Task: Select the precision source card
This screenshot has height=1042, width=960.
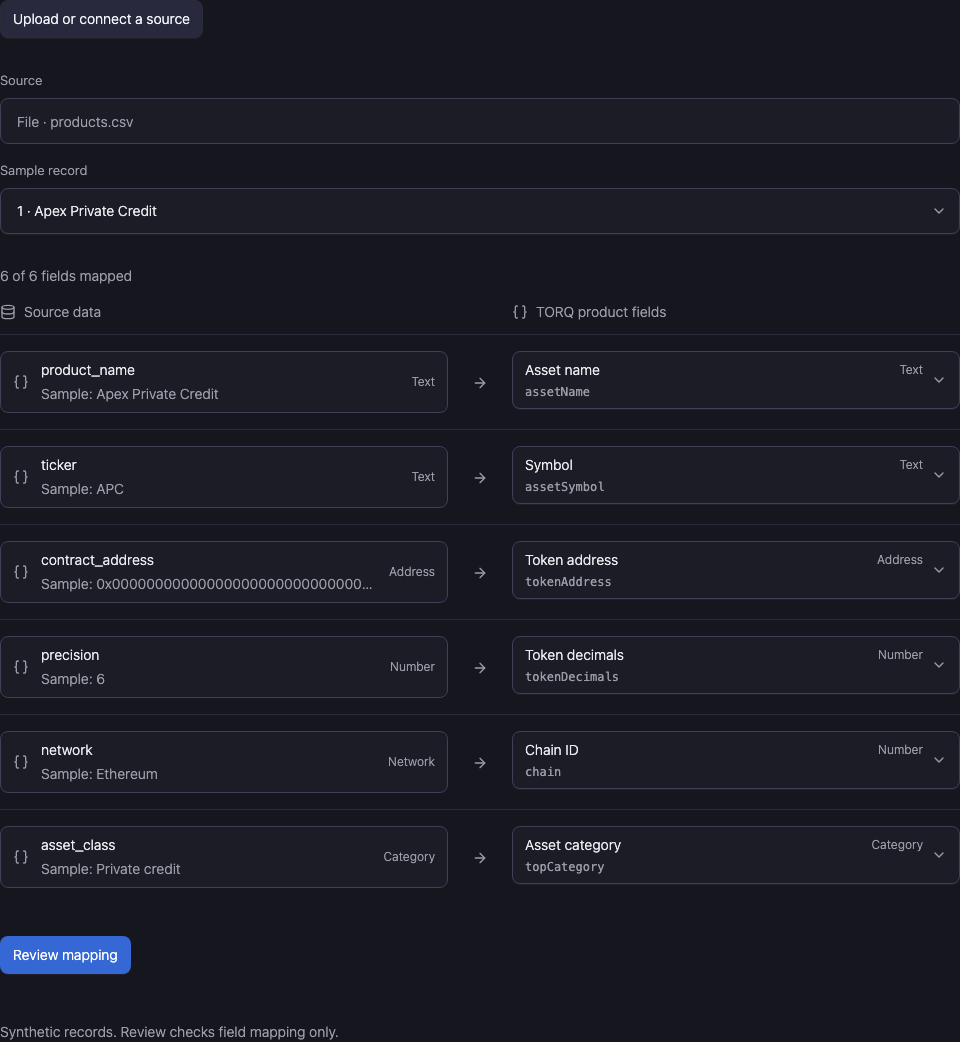Action: click(224, 667)
